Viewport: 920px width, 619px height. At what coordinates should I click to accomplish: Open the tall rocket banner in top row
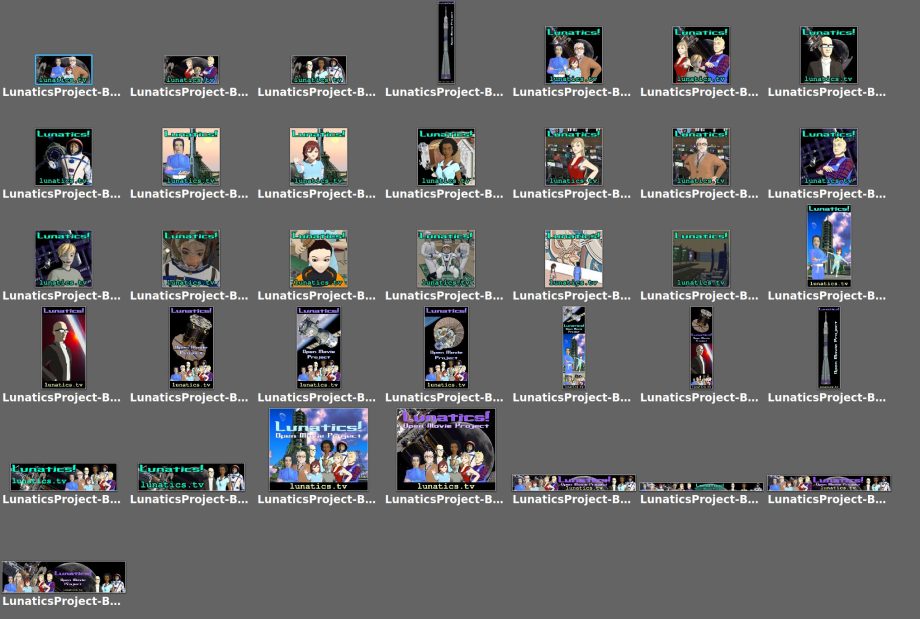(446, 42)
